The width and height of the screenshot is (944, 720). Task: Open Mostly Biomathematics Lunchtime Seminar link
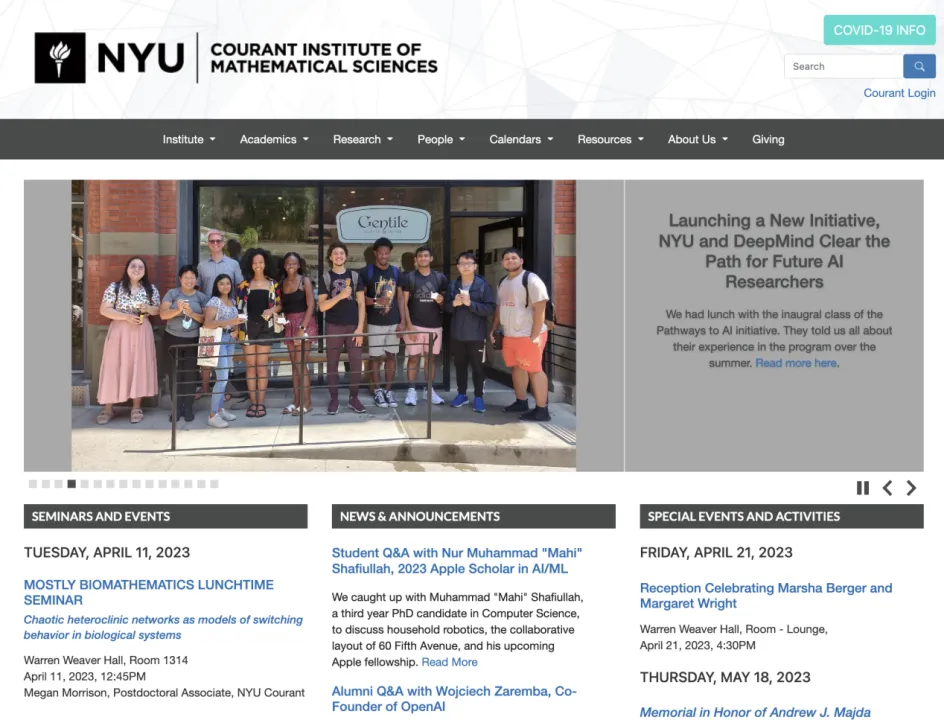tap(148, 592)
